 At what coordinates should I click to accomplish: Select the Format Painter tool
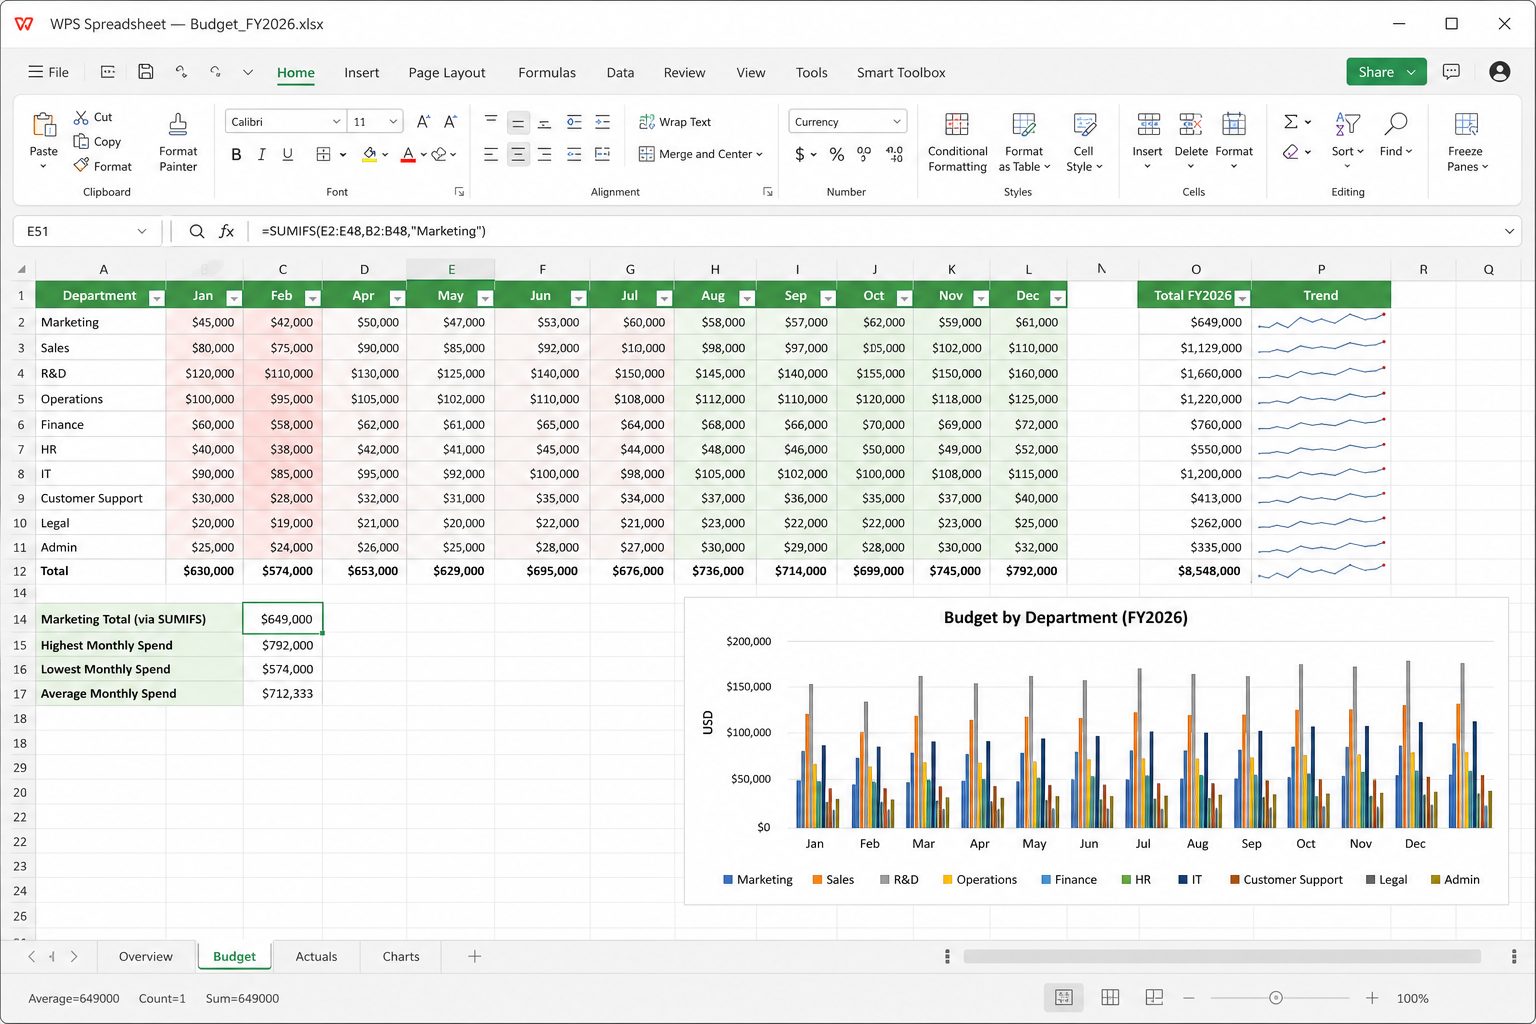(178, 141)
